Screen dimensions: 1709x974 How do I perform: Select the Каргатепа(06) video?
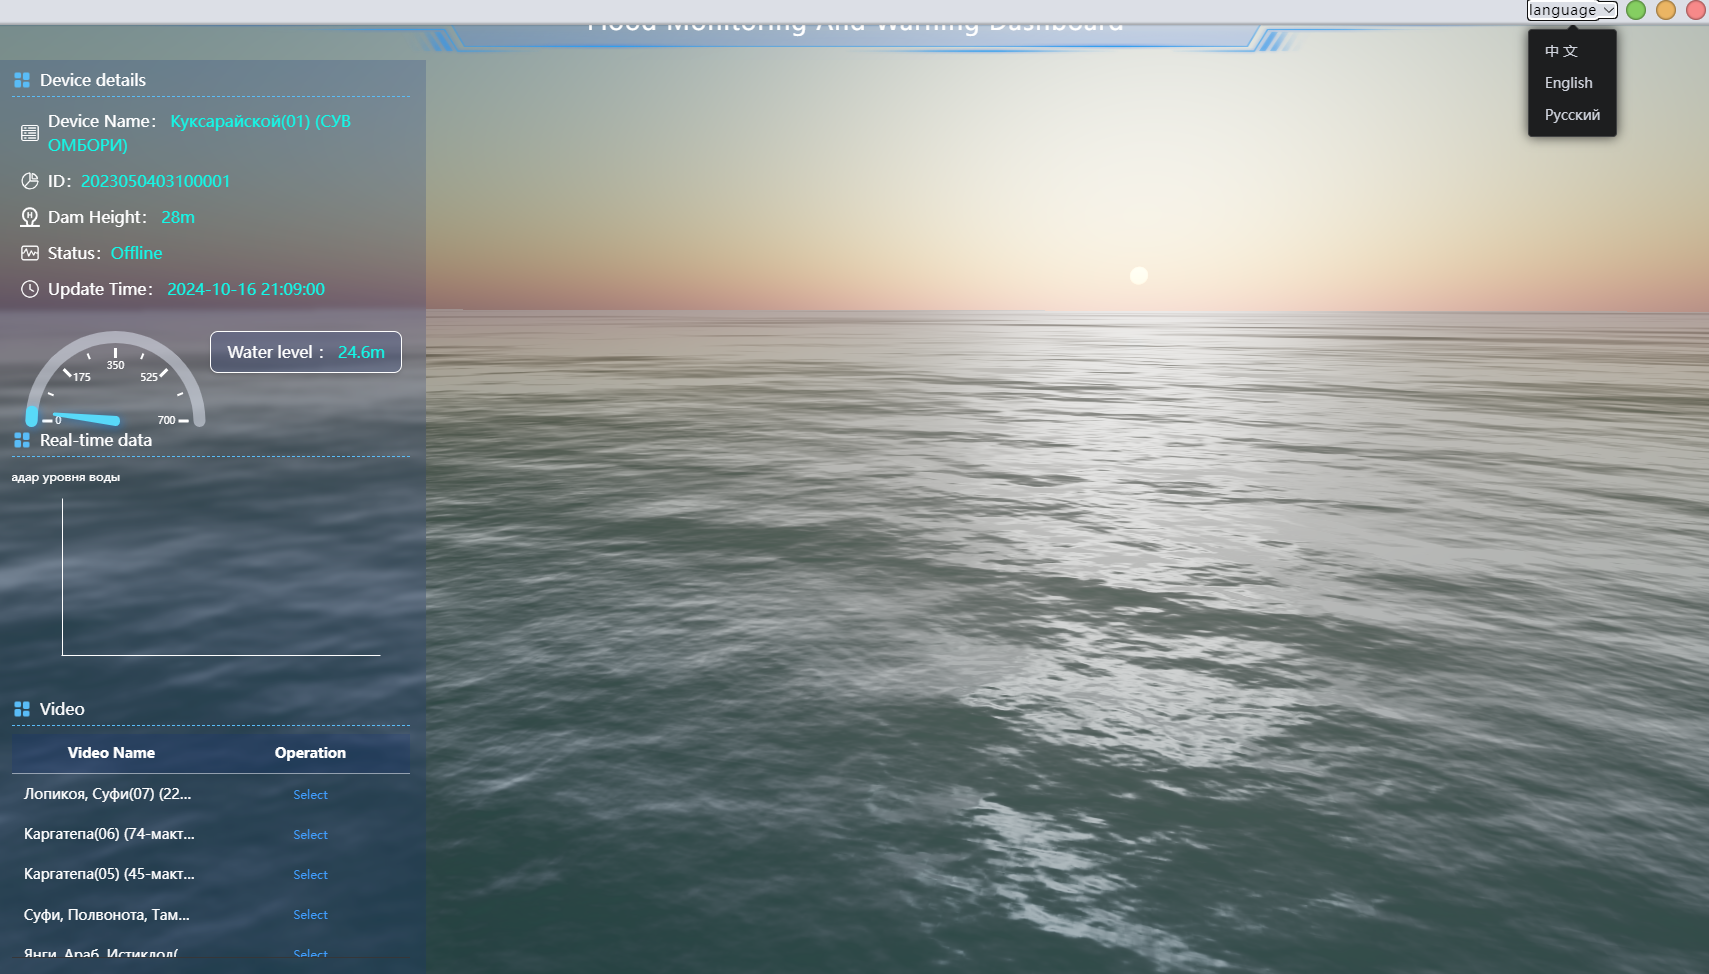tap(310, 835)
